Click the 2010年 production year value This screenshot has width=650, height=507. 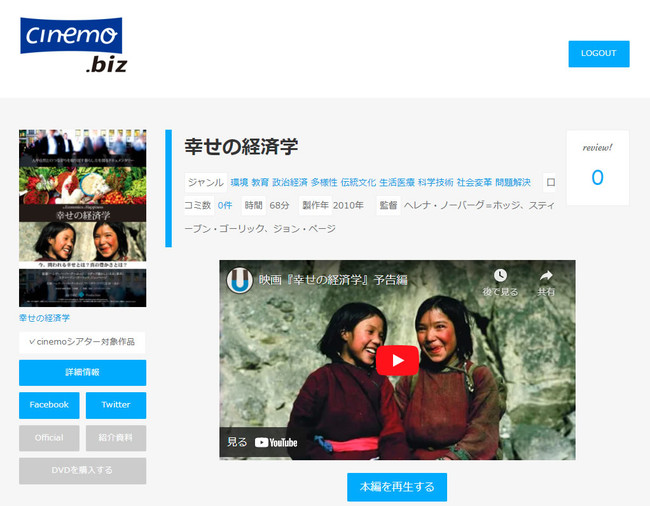(348, 206)
